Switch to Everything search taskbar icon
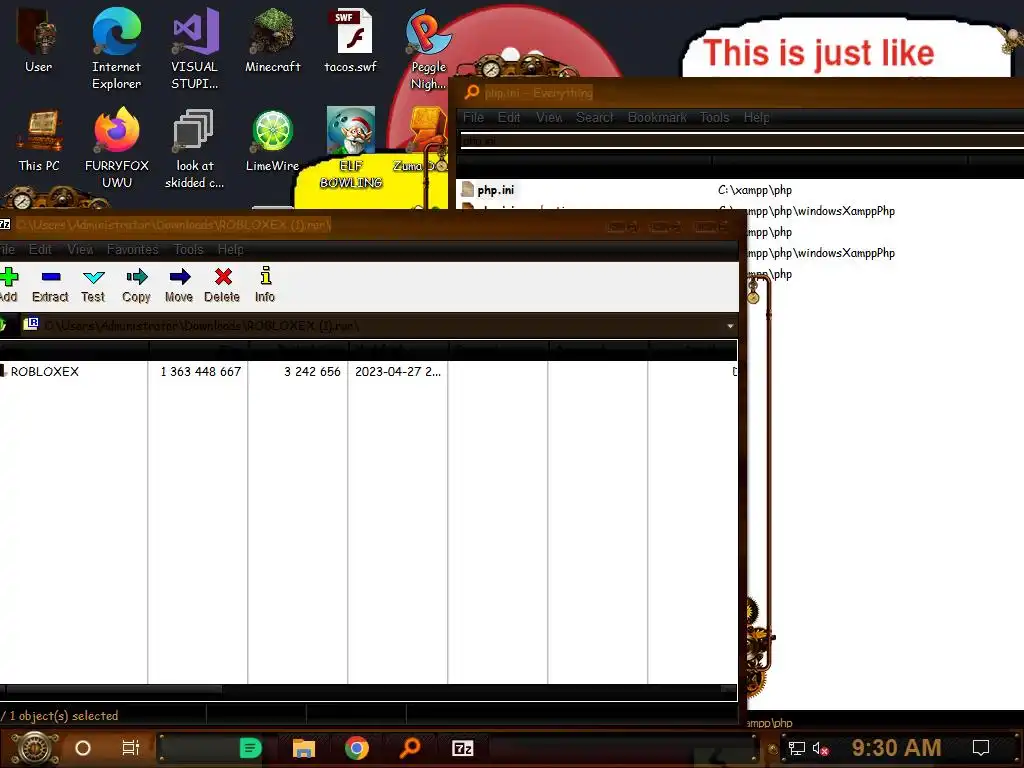 pyautogui.click(x=409, y=748)
